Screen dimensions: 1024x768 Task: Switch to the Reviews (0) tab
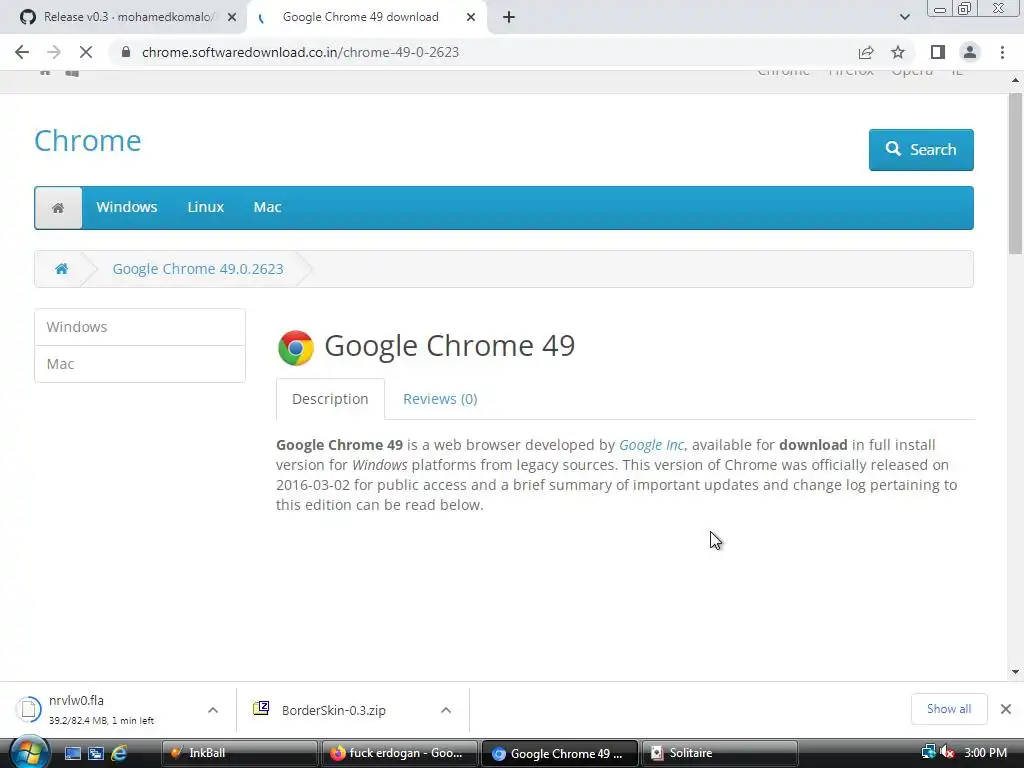click(440, 399)
